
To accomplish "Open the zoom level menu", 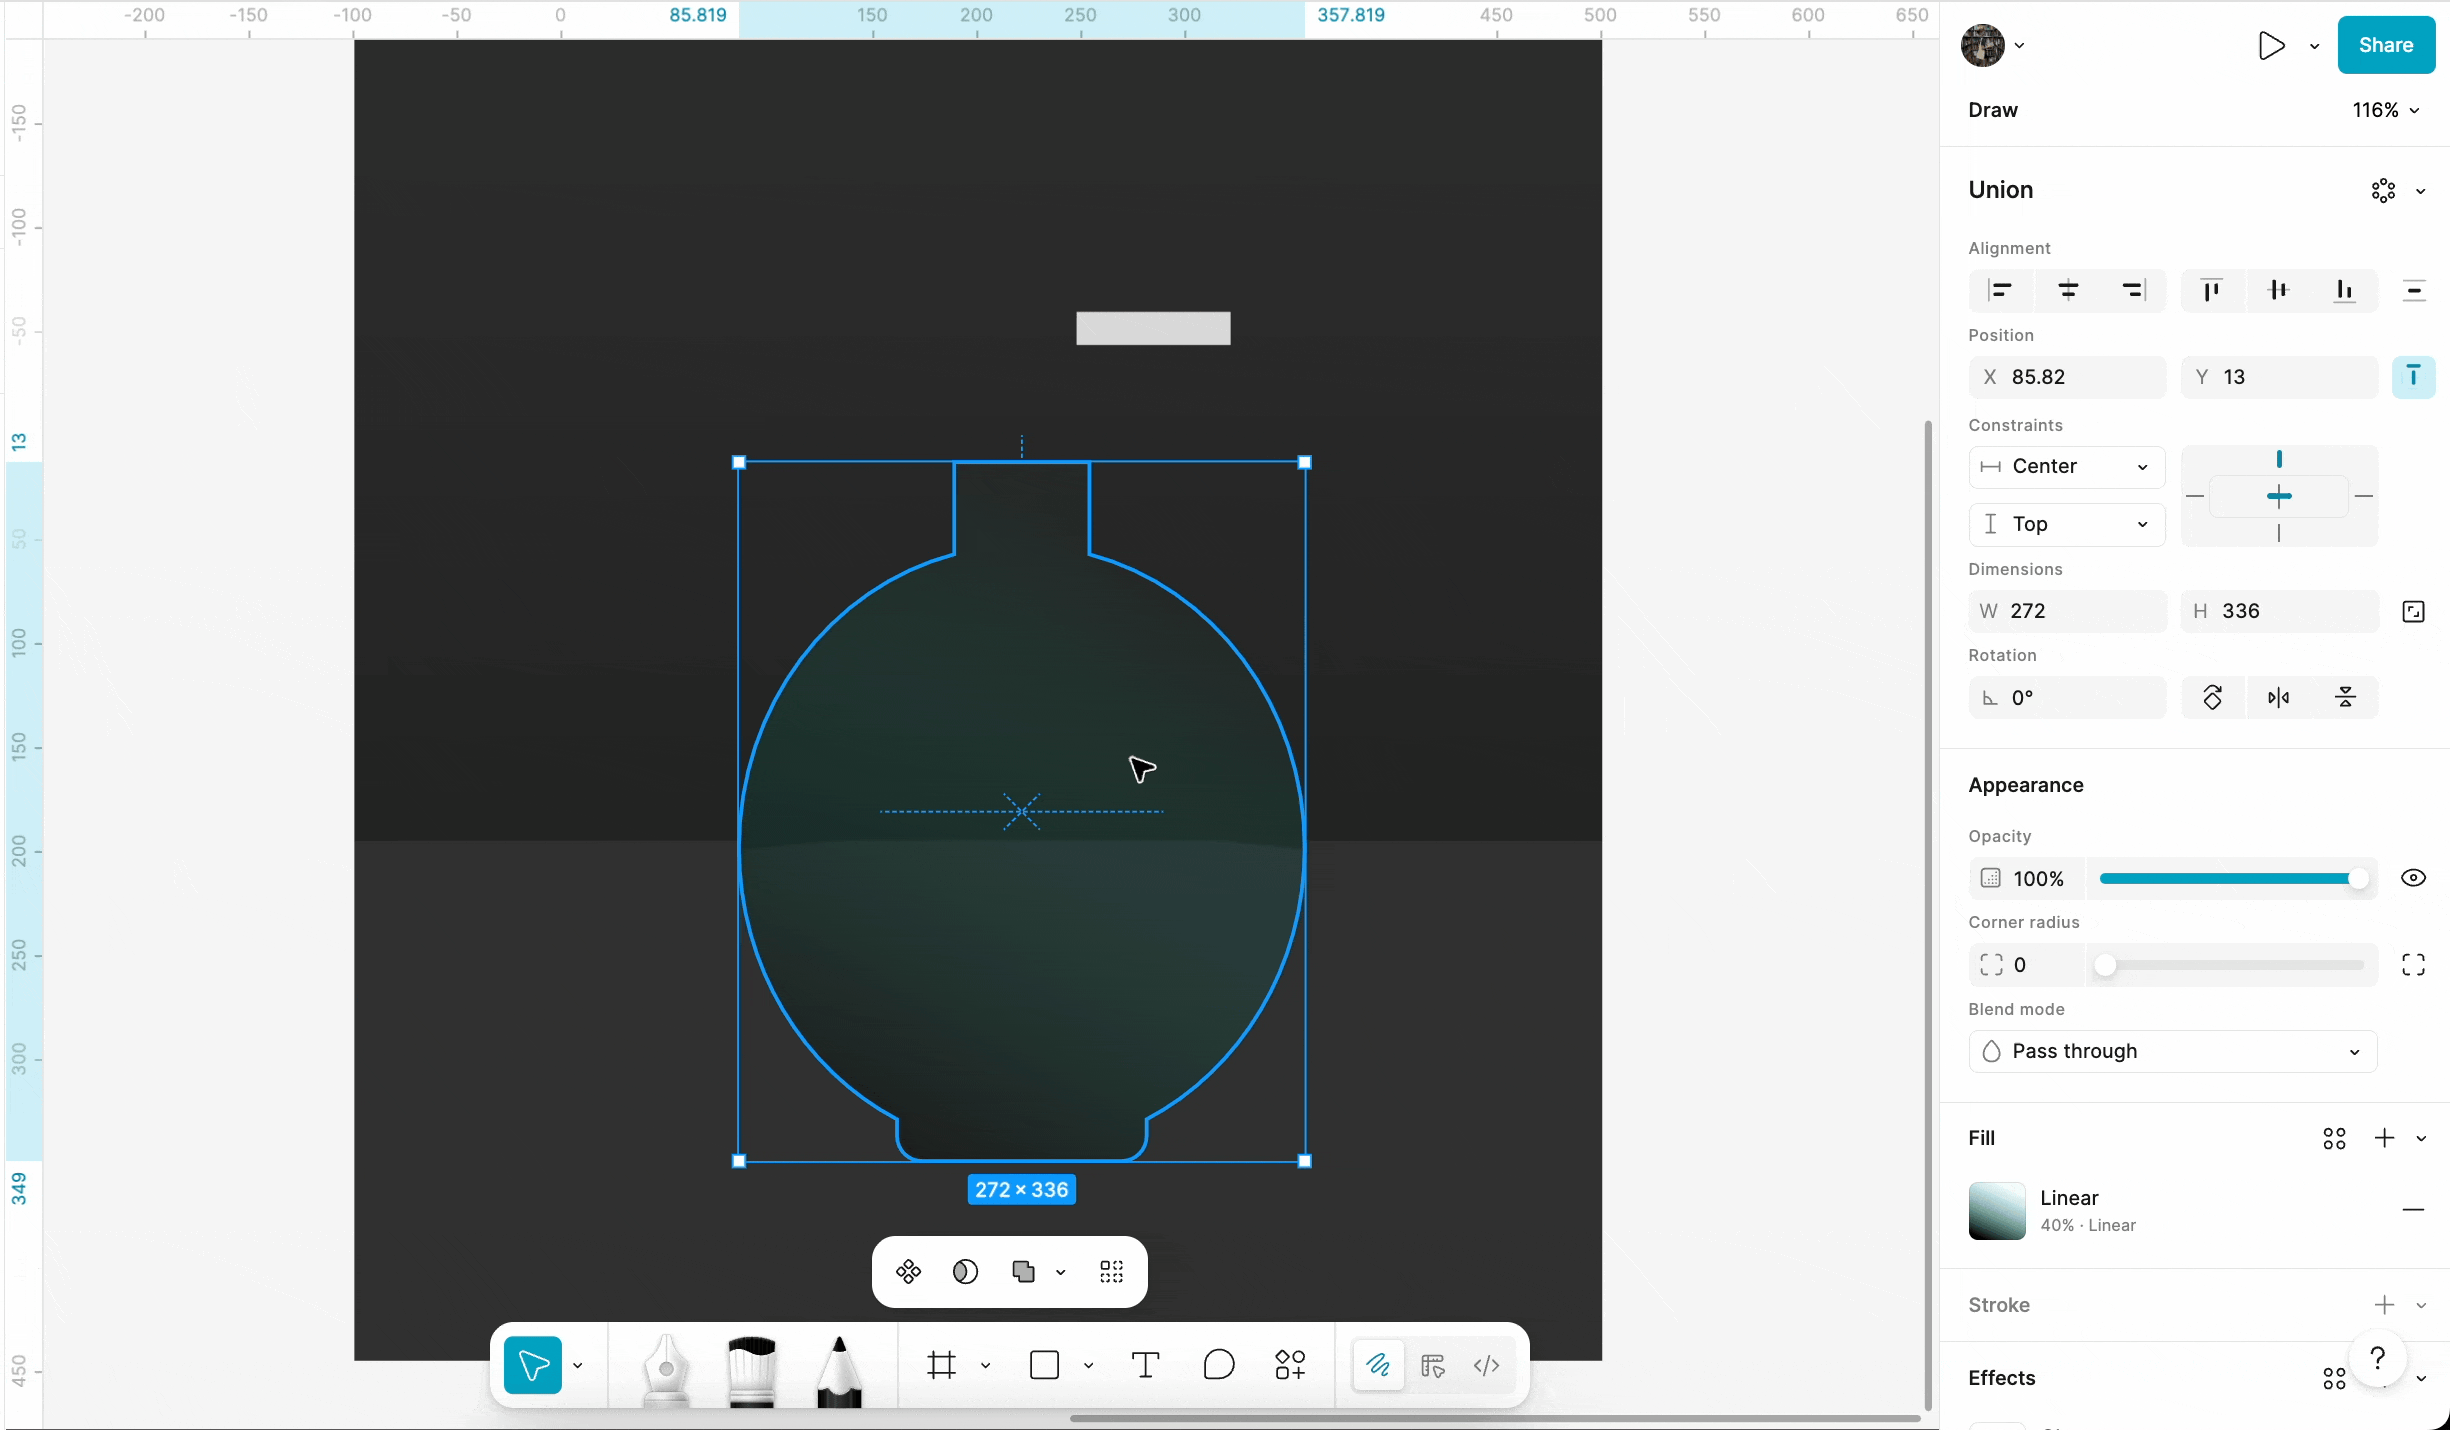I will coord(2386,110).
